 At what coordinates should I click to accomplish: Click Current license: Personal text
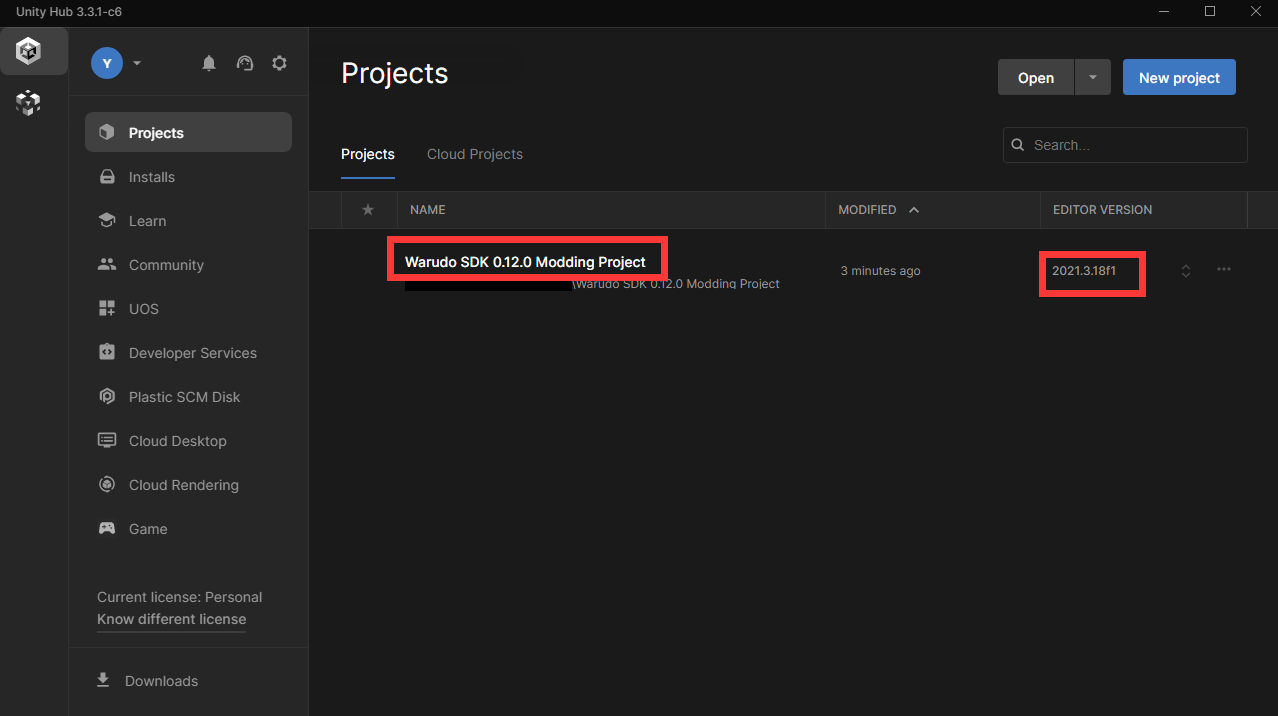point(180,597)
